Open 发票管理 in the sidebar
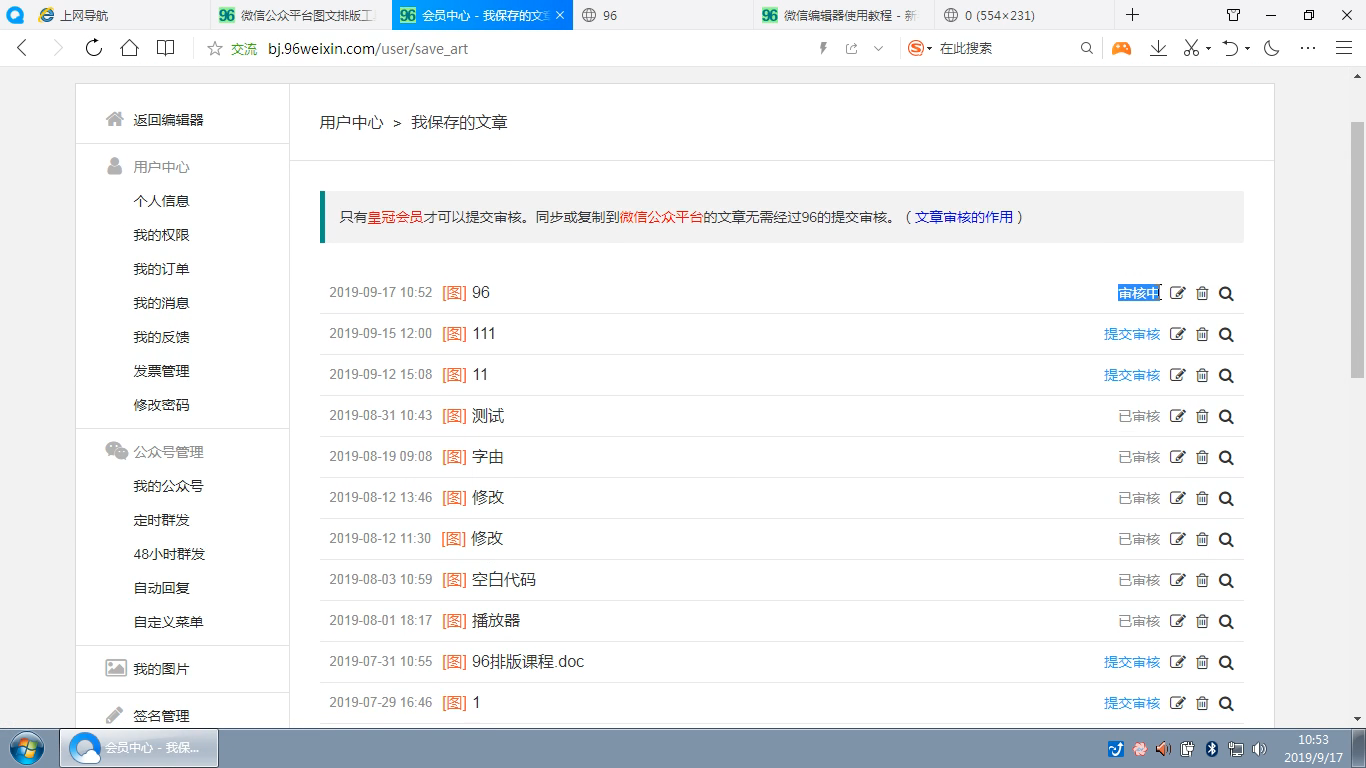Image resolution: width=1366 pixels, height=768 pixels. pyautogui.click(x=161, y=371)
